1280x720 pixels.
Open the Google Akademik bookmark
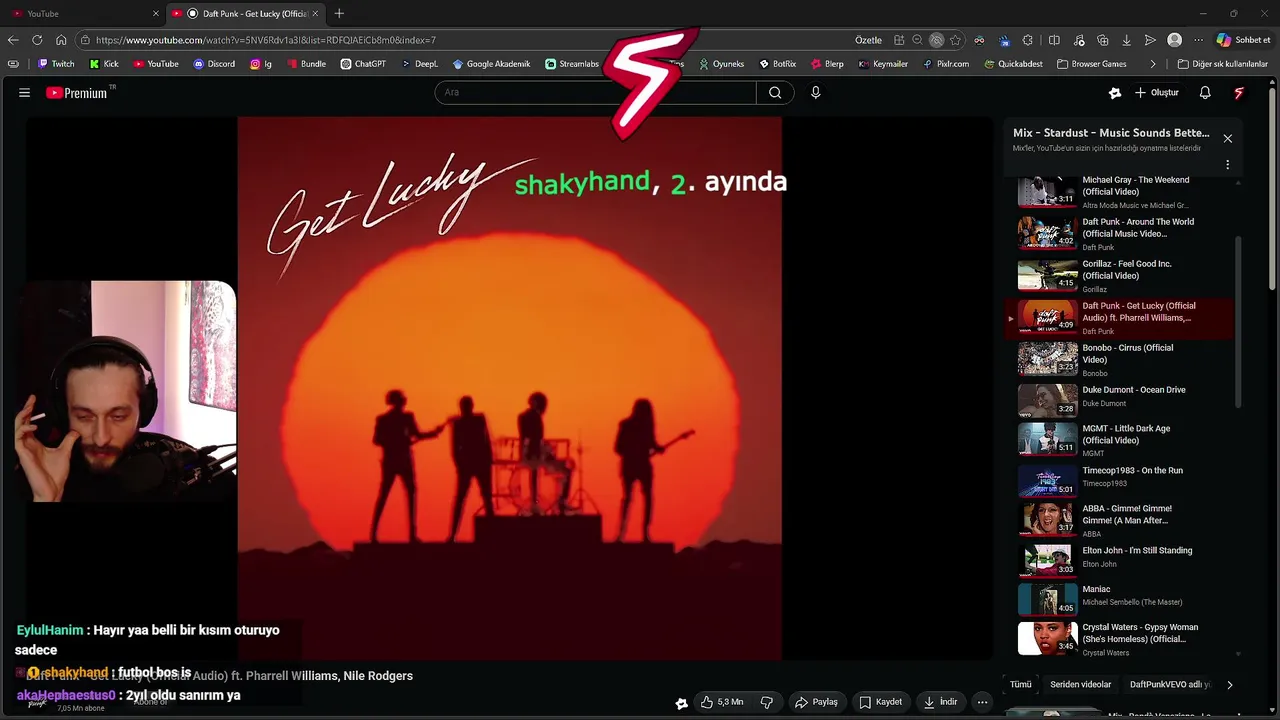(491, 64)
